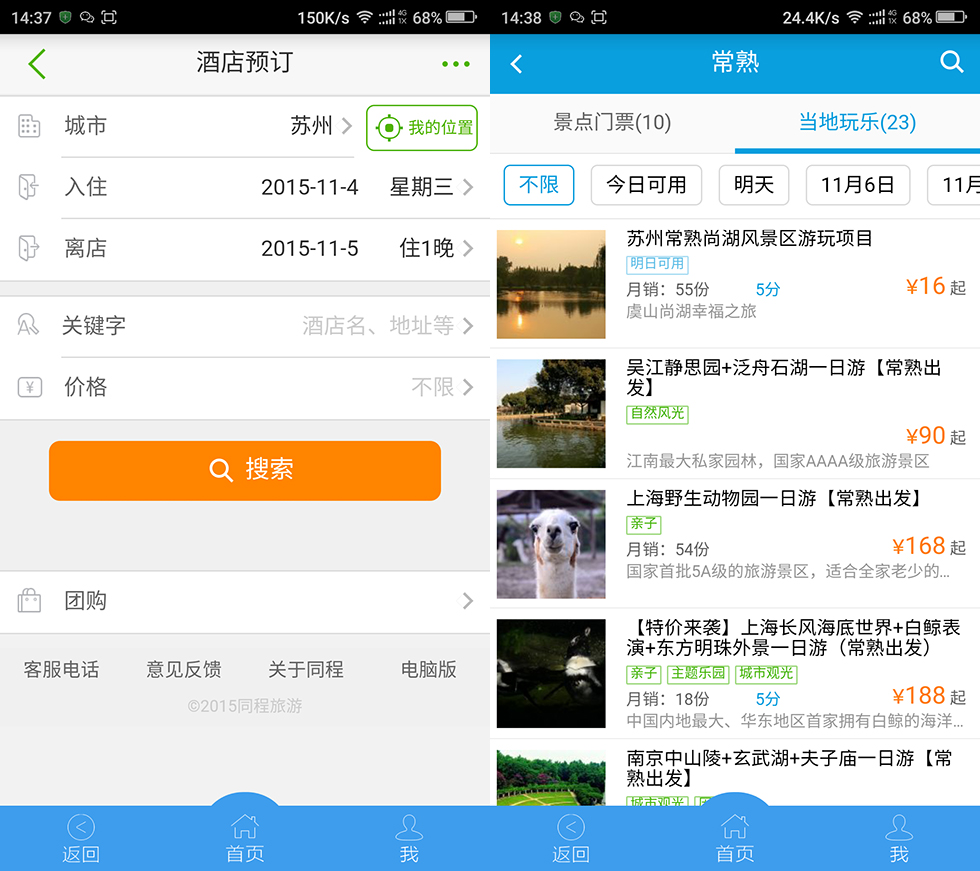Screen dimensions: 980x871
Task: Tap the 明日可用 tag
Action: pyautogui.click(x=658, y=264)
